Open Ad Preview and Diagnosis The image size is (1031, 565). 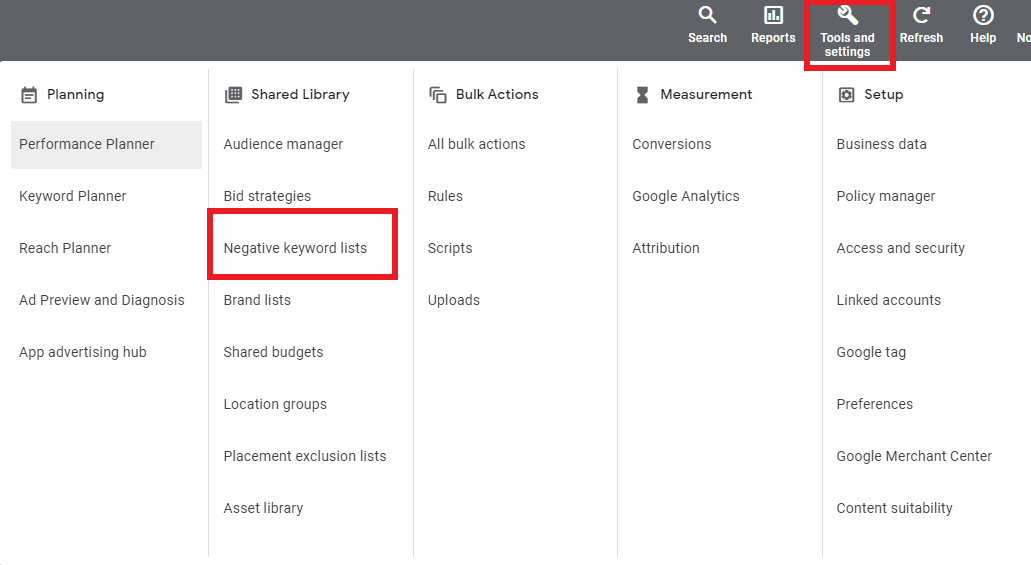click(x=102, y=300)
